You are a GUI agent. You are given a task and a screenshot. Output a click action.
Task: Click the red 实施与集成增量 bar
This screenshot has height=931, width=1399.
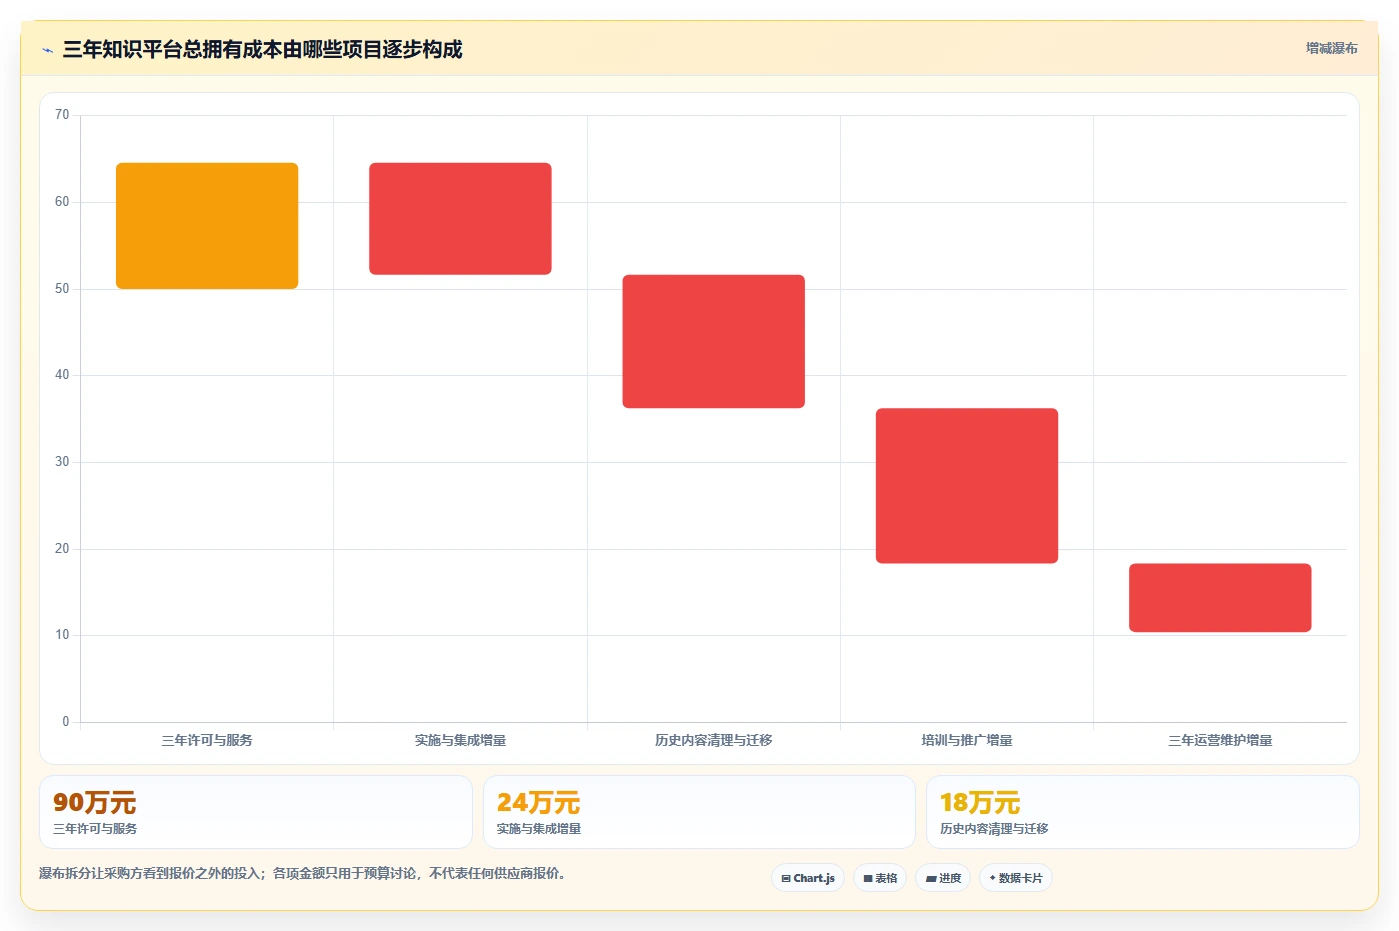coord(460,219)
